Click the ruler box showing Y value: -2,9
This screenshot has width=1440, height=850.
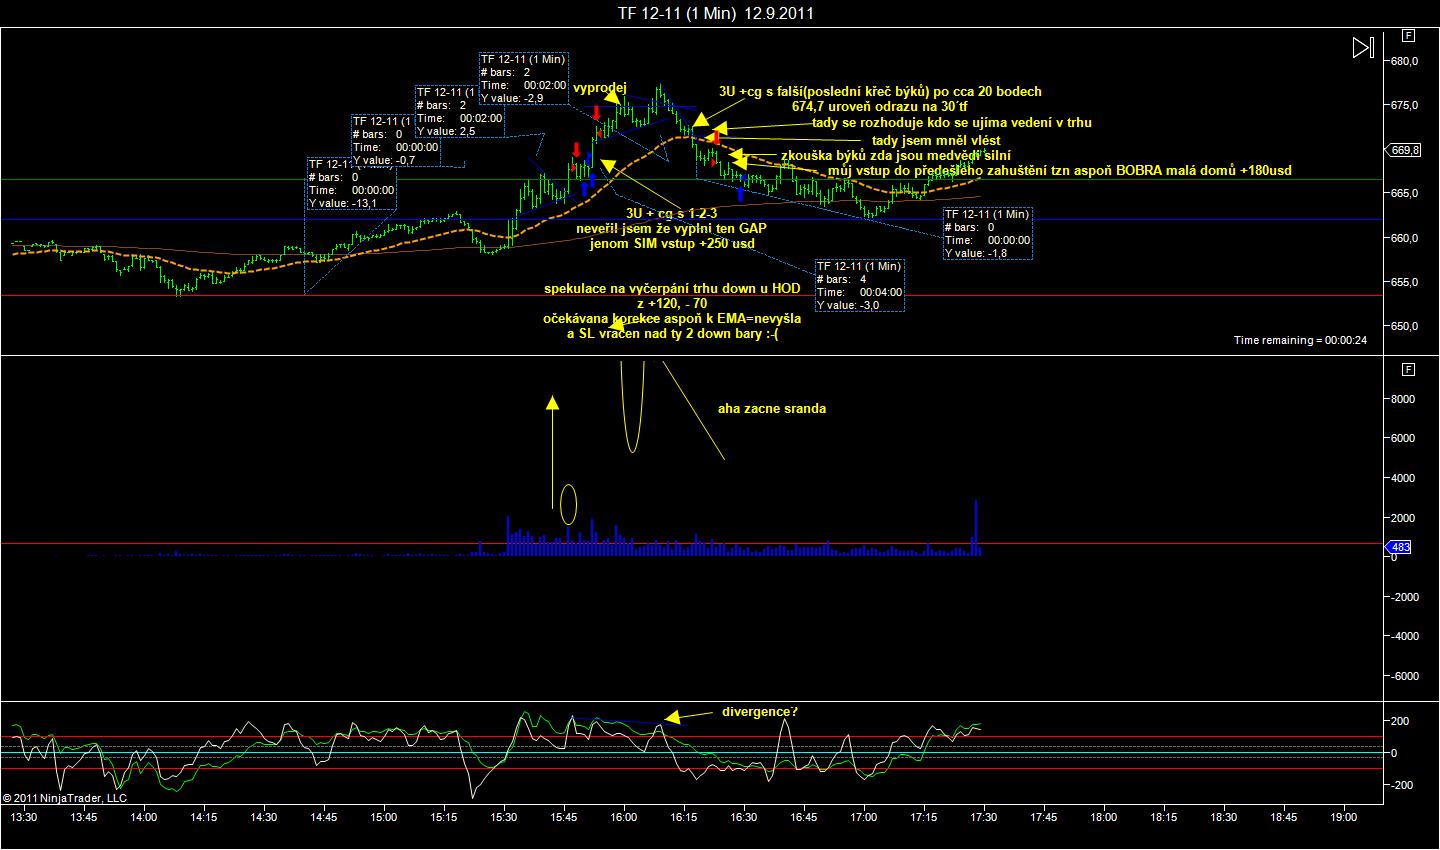(x=523, y=78)
